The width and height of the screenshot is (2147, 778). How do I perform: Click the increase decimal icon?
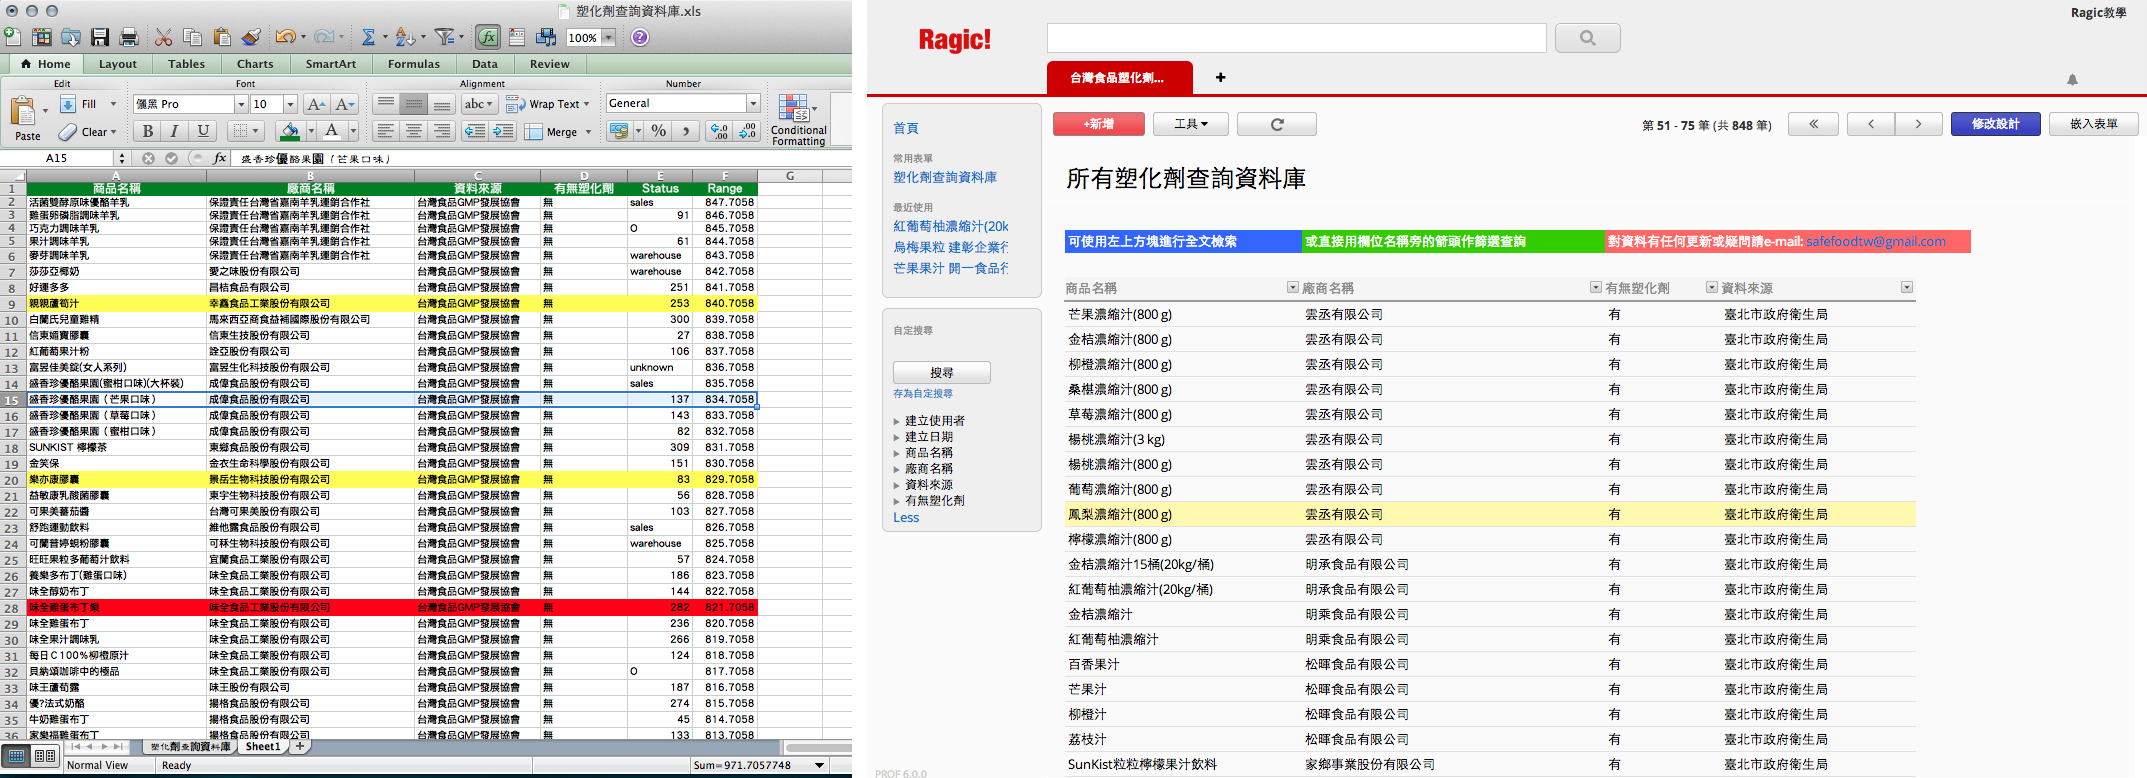click(718, 131)
